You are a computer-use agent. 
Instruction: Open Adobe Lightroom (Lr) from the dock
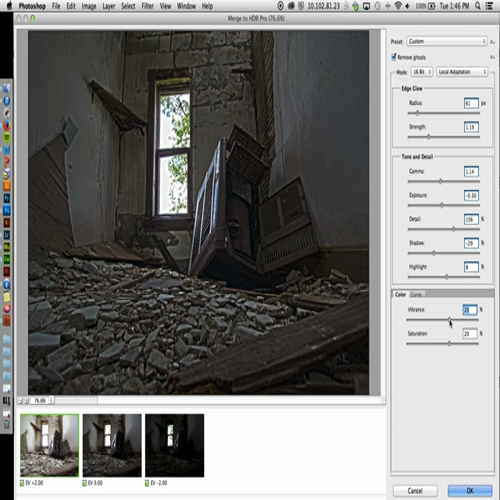6,235
